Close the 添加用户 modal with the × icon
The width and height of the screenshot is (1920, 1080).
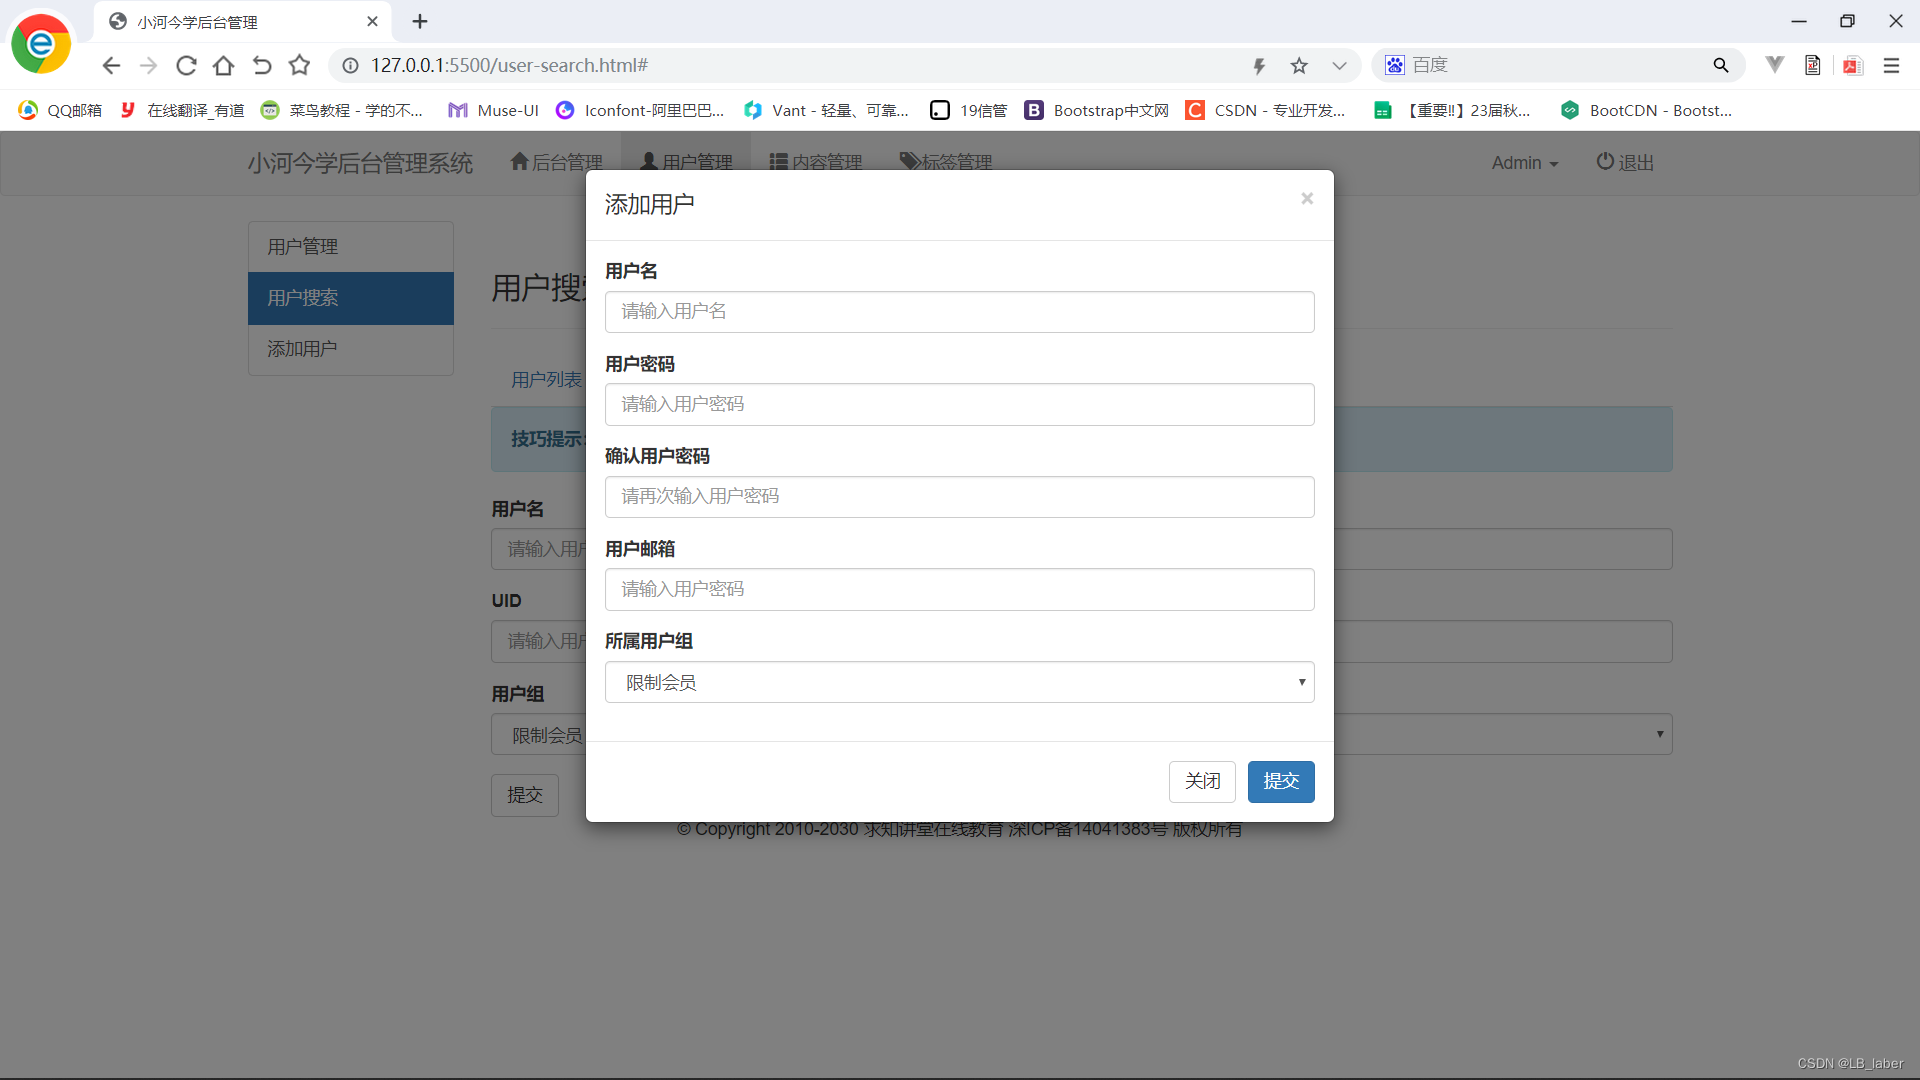tap(1306, 199)
